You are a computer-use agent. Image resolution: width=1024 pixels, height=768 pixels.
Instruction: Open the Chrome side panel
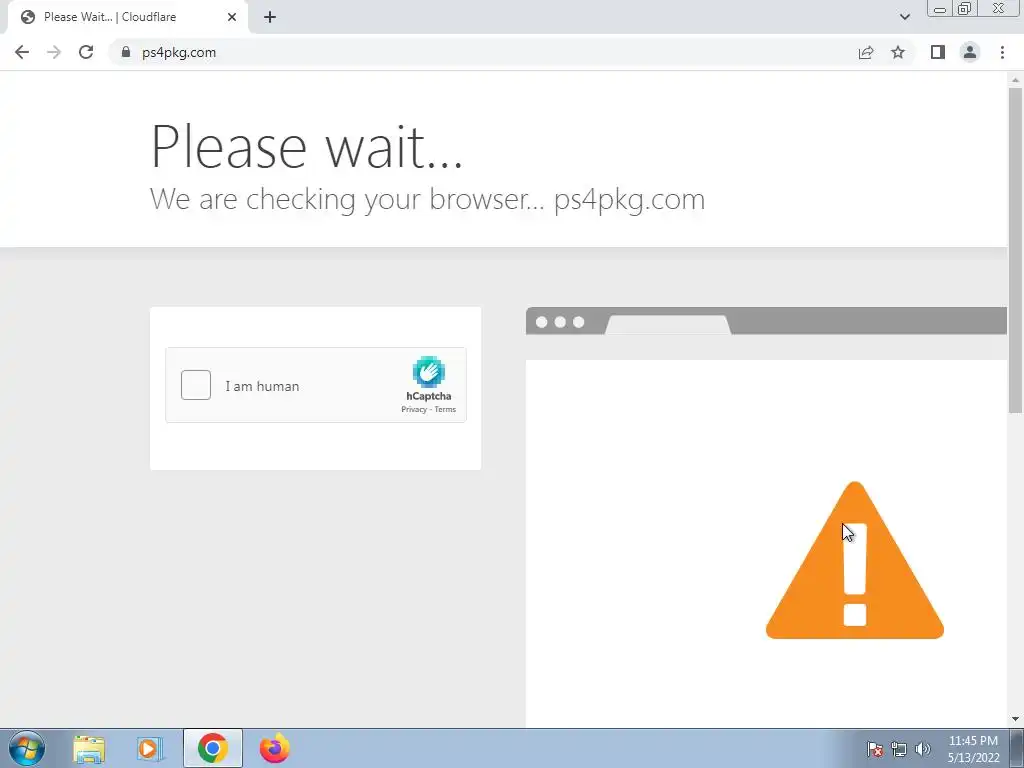pyautogui.click(x=938, y=52)
